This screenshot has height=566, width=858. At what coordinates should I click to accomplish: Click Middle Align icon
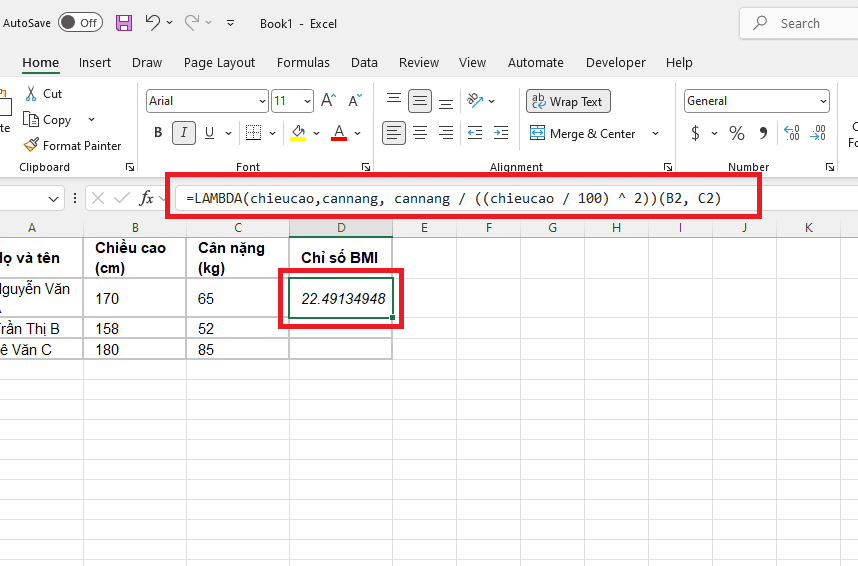420,101
